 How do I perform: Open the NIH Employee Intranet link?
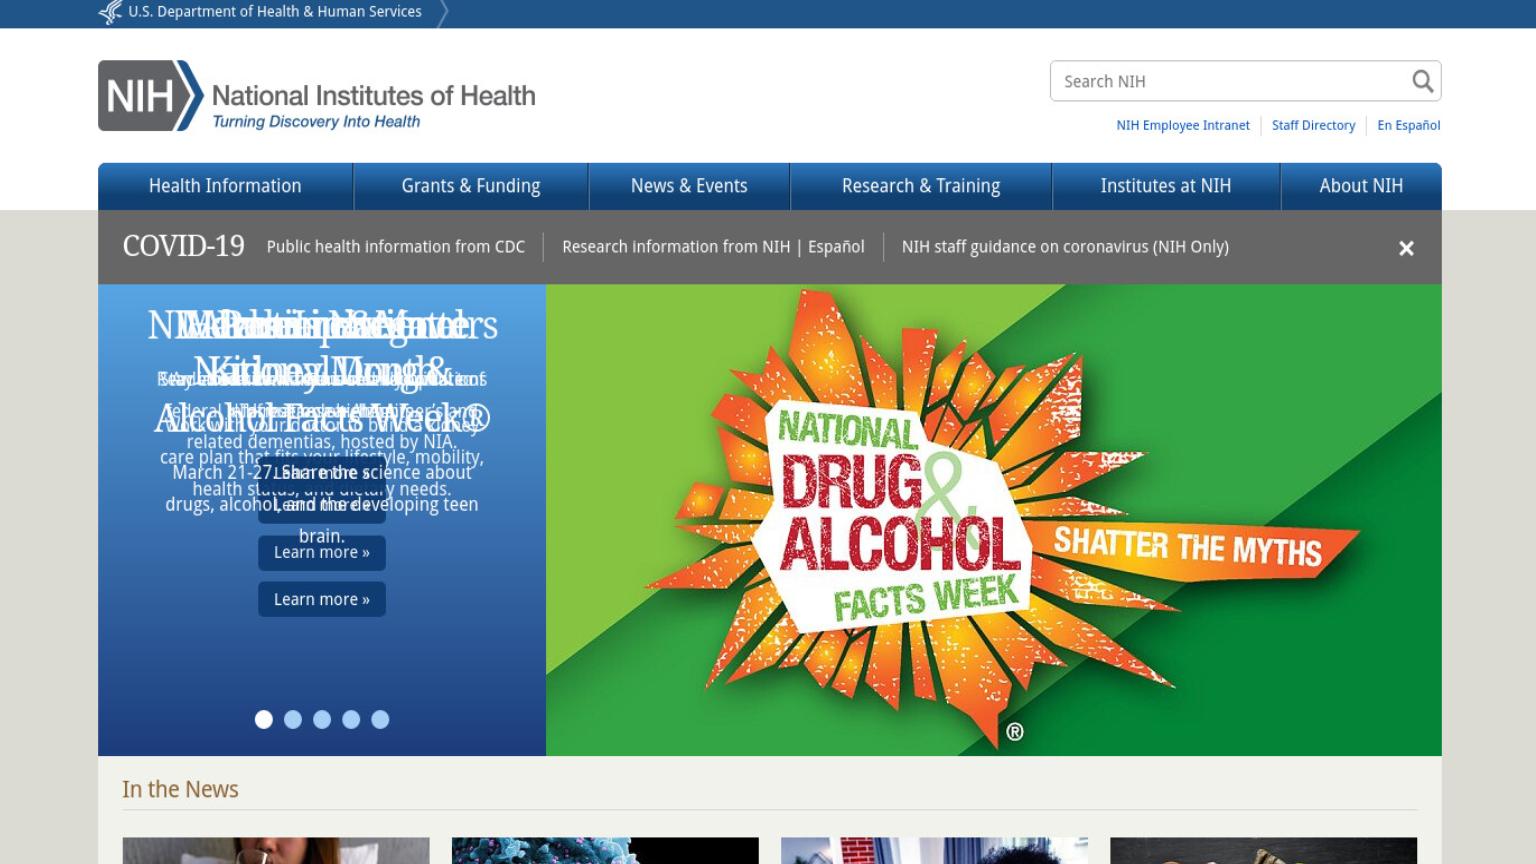1183,125
